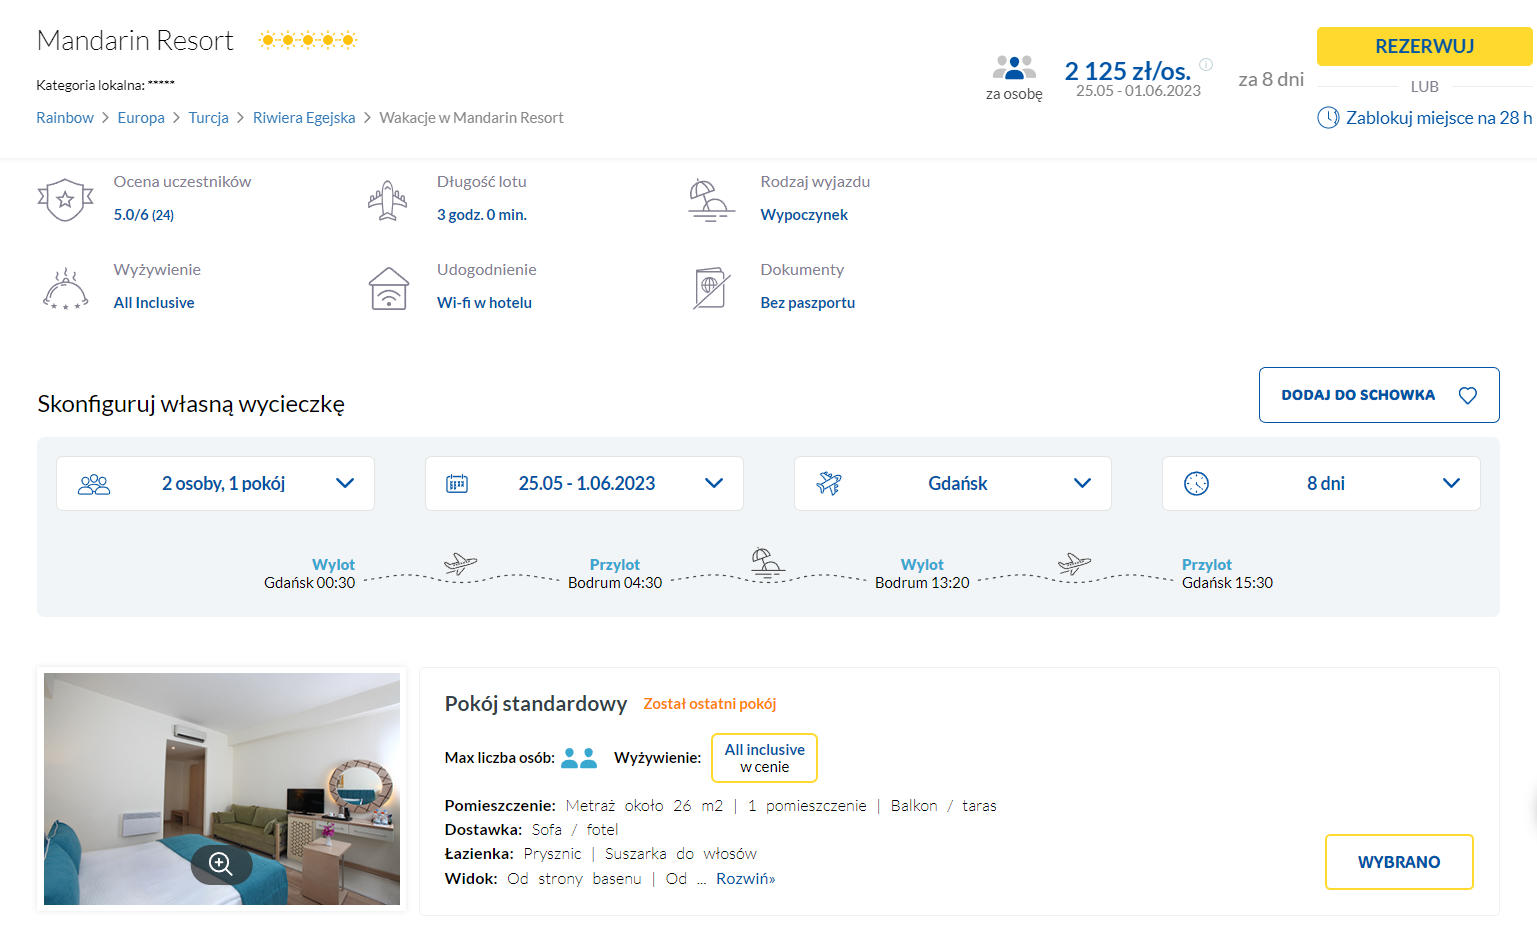Expand room description with Rozwiń link
Viewport: 1537px width, 931px height.
coord(745,879)
